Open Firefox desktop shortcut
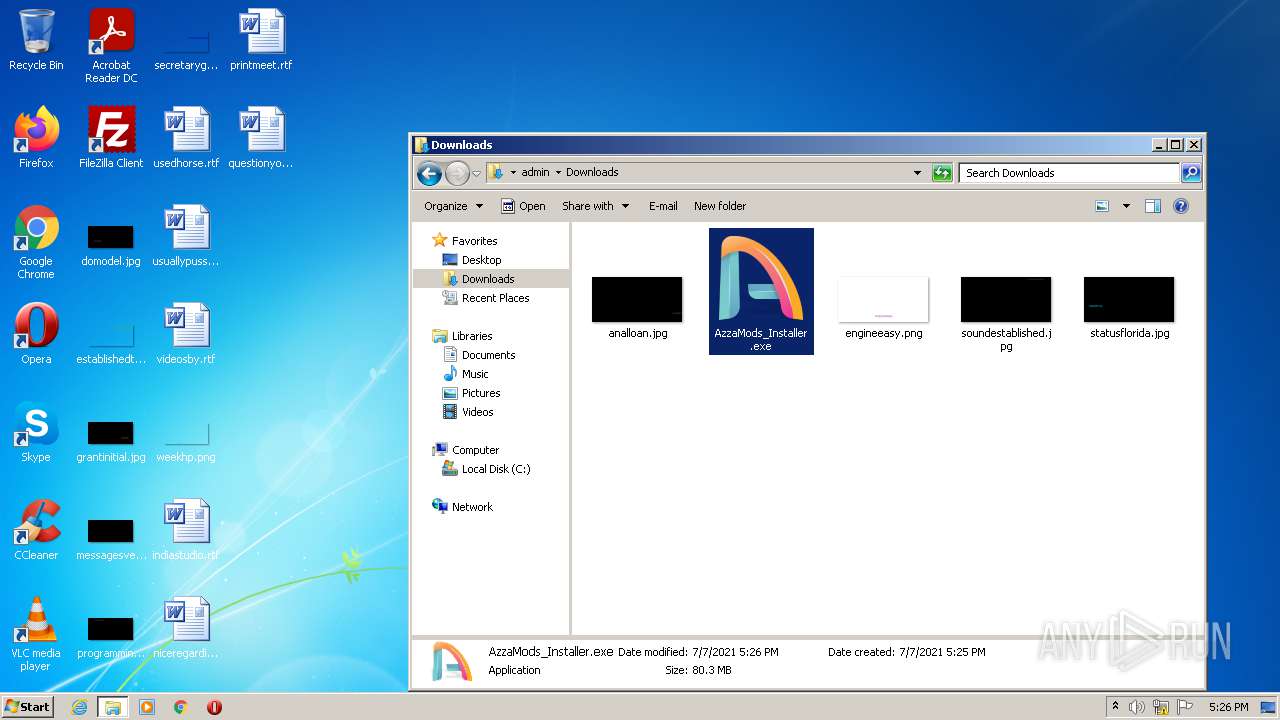 pyautogui.click(x=36, y=137)
